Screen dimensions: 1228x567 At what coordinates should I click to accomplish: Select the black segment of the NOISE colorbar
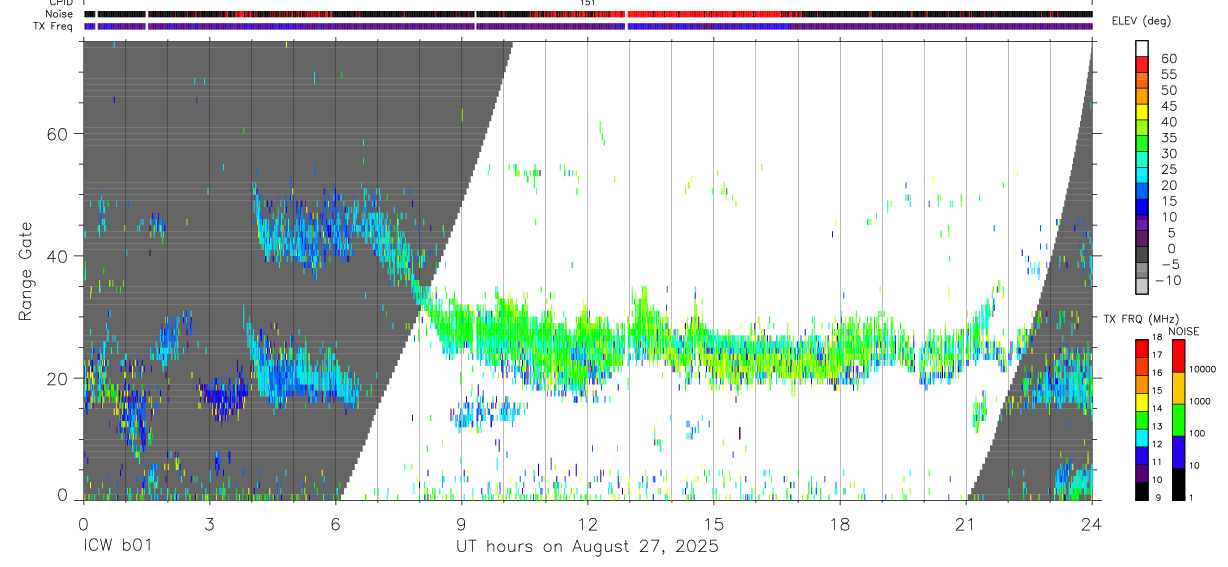pyautogui.click(x=1178, y=483)
